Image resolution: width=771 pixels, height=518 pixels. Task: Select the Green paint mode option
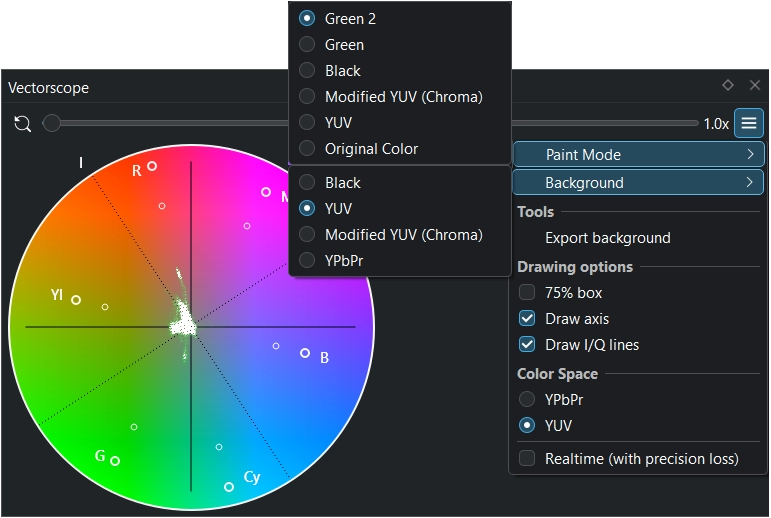click(x=344, y=45)
